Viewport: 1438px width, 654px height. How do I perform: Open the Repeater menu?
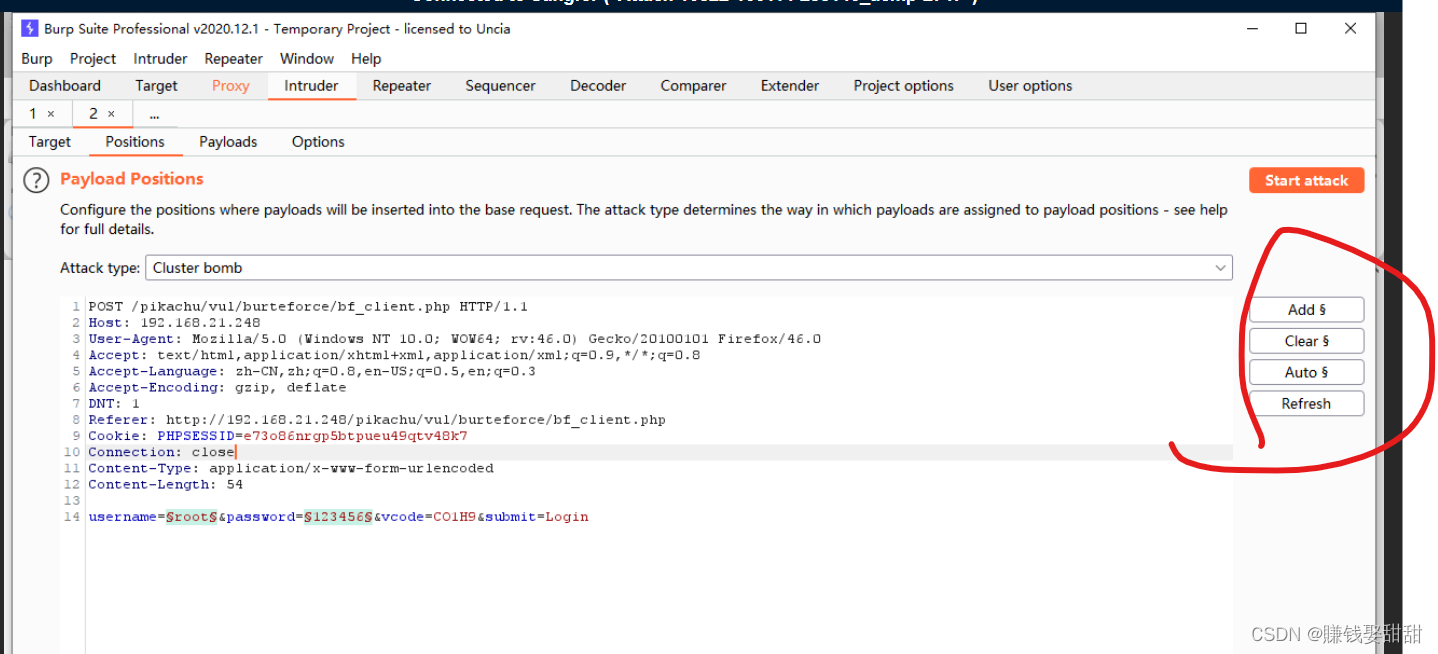(x=233, y=59)
